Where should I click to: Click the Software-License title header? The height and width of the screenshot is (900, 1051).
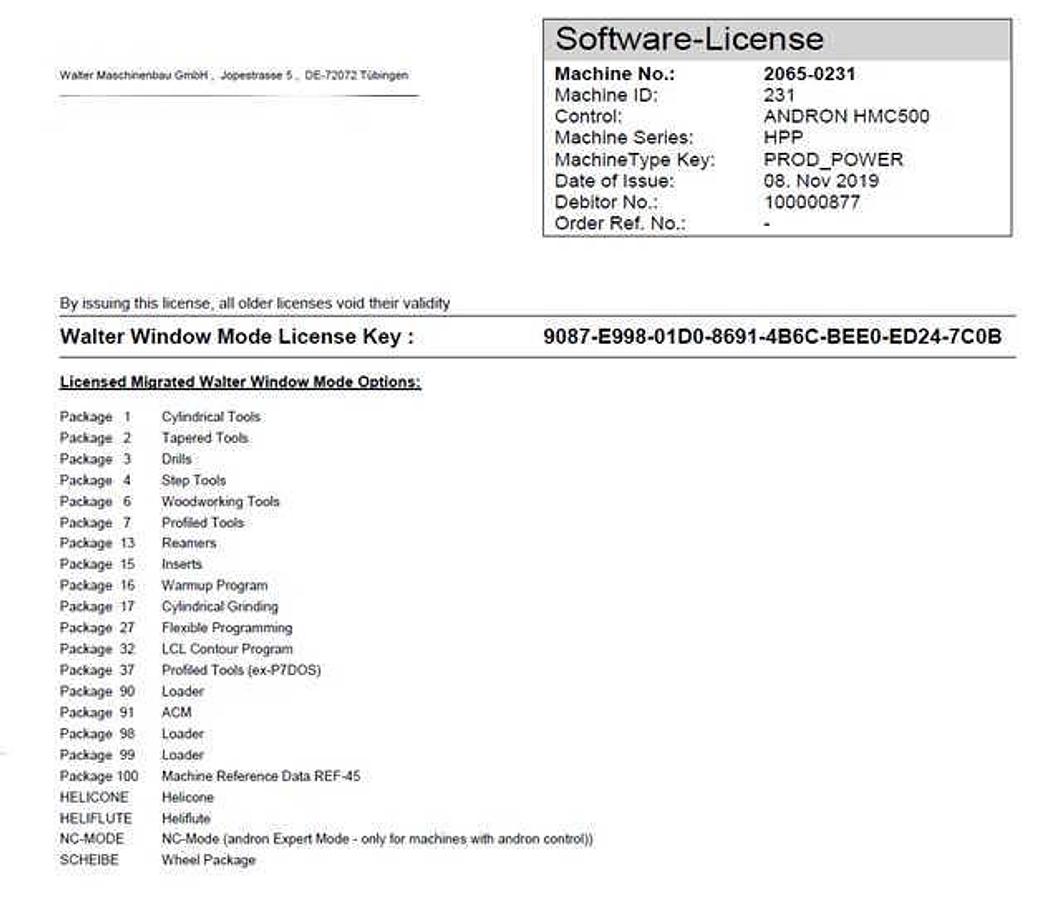click(689, 39)
